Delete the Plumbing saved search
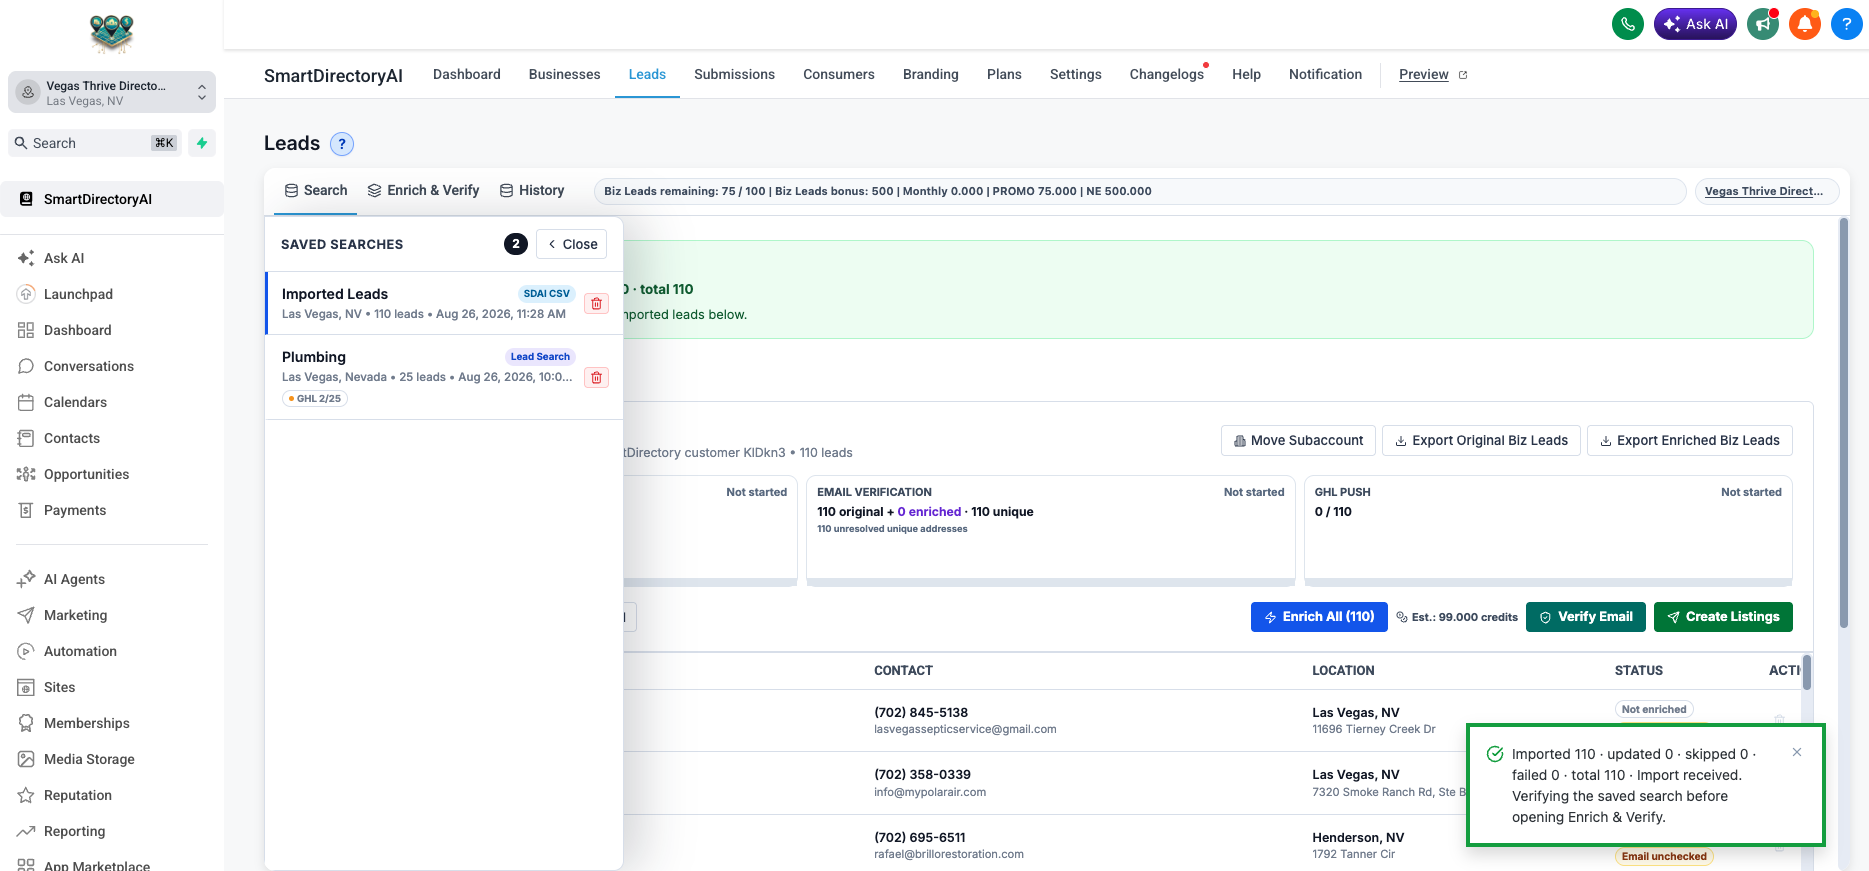The image size is (1869, 871). (x=597, y=377)
